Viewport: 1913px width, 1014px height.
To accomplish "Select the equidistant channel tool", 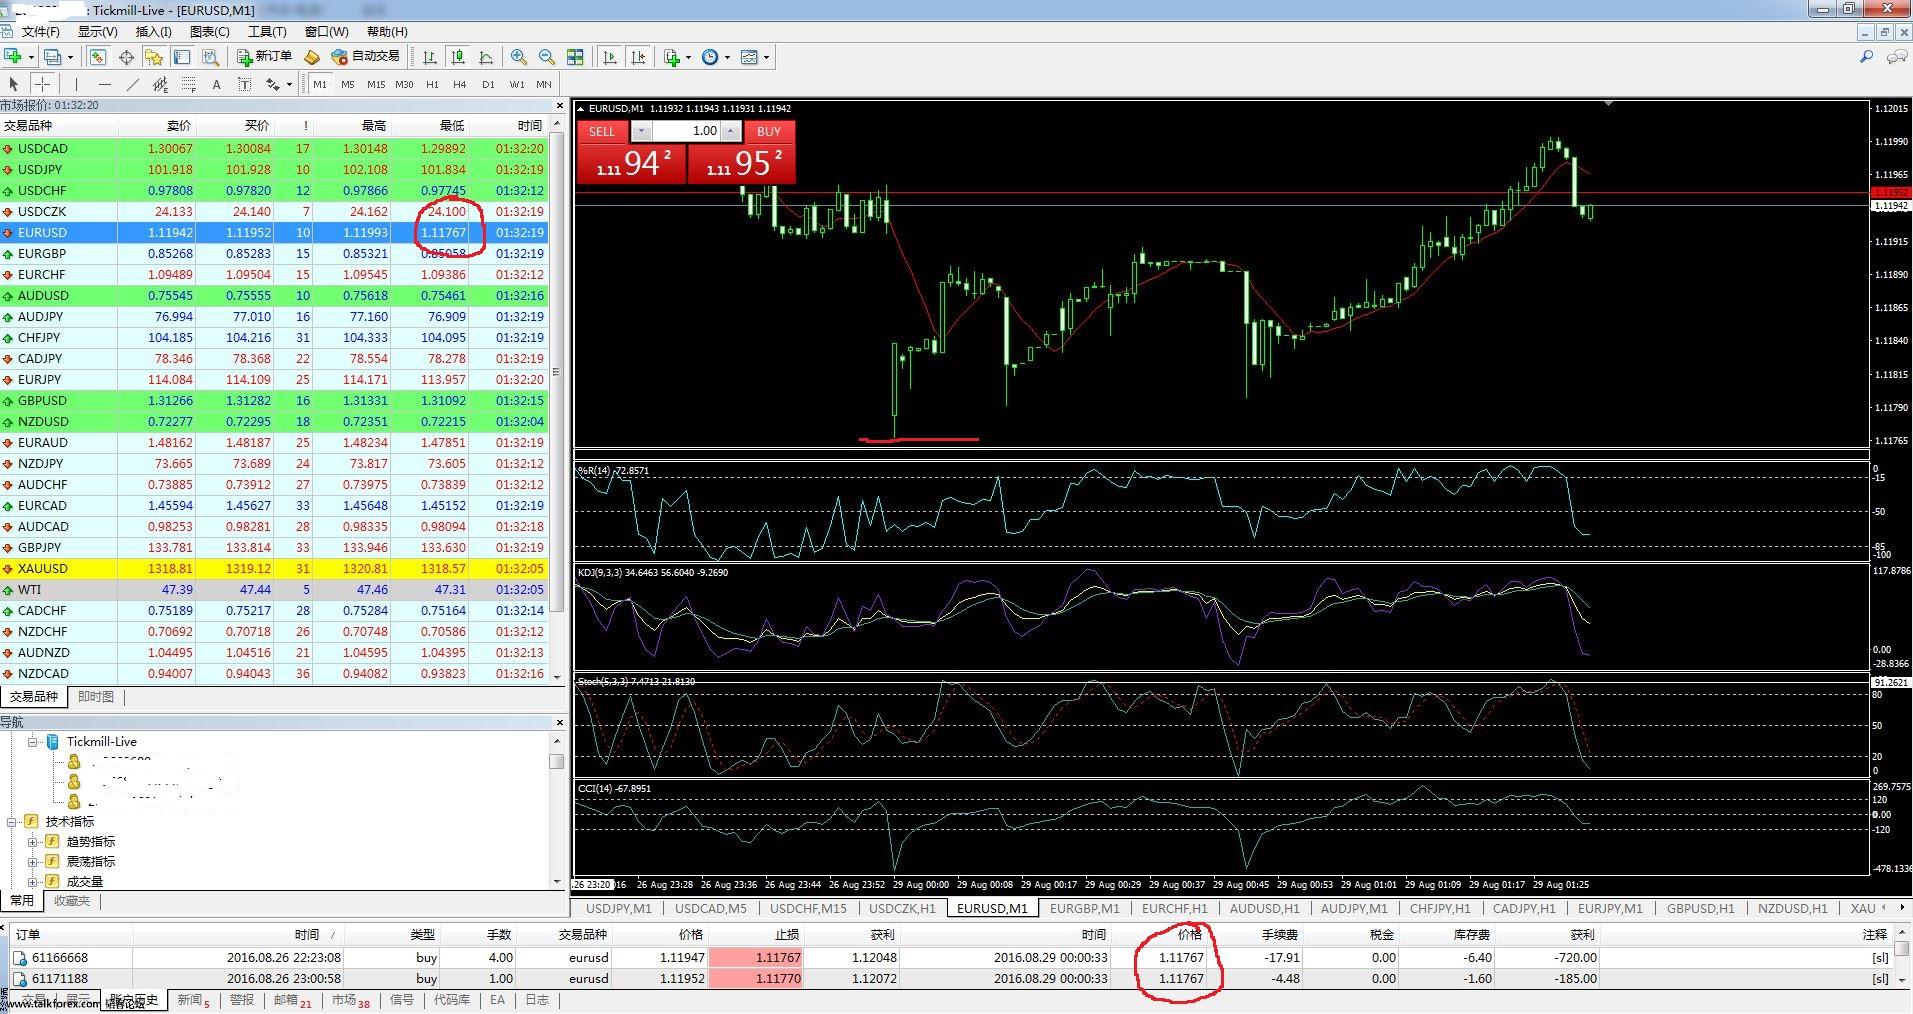I will pyautogui.click(x=160, y=84).
